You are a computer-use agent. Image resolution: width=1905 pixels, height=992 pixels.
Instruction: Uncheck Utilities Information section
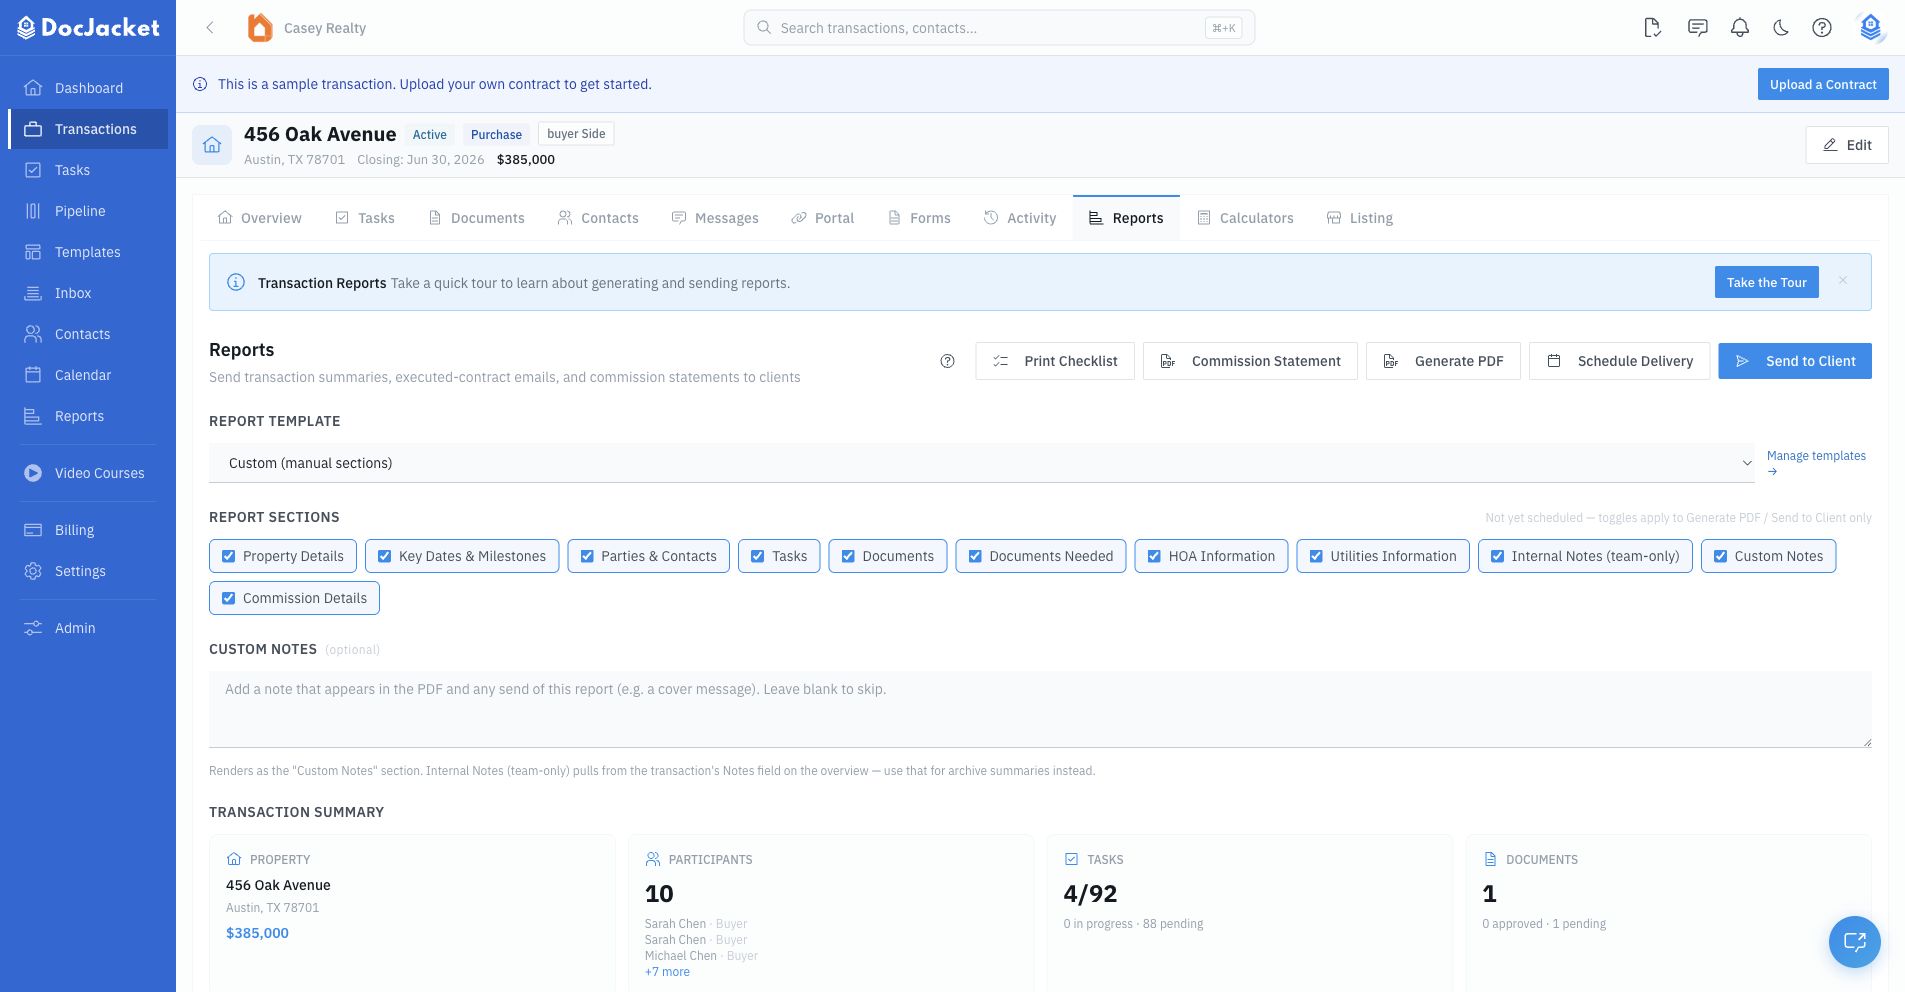(1316, 556)
